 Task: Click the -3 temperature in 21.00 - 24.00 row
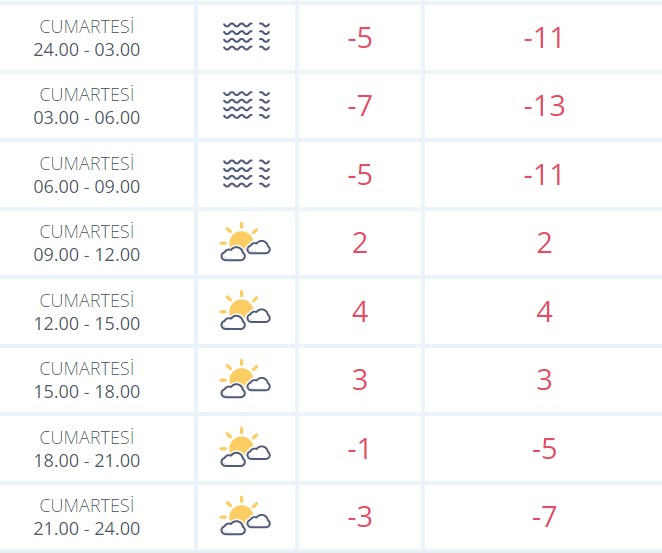[360, 517]
